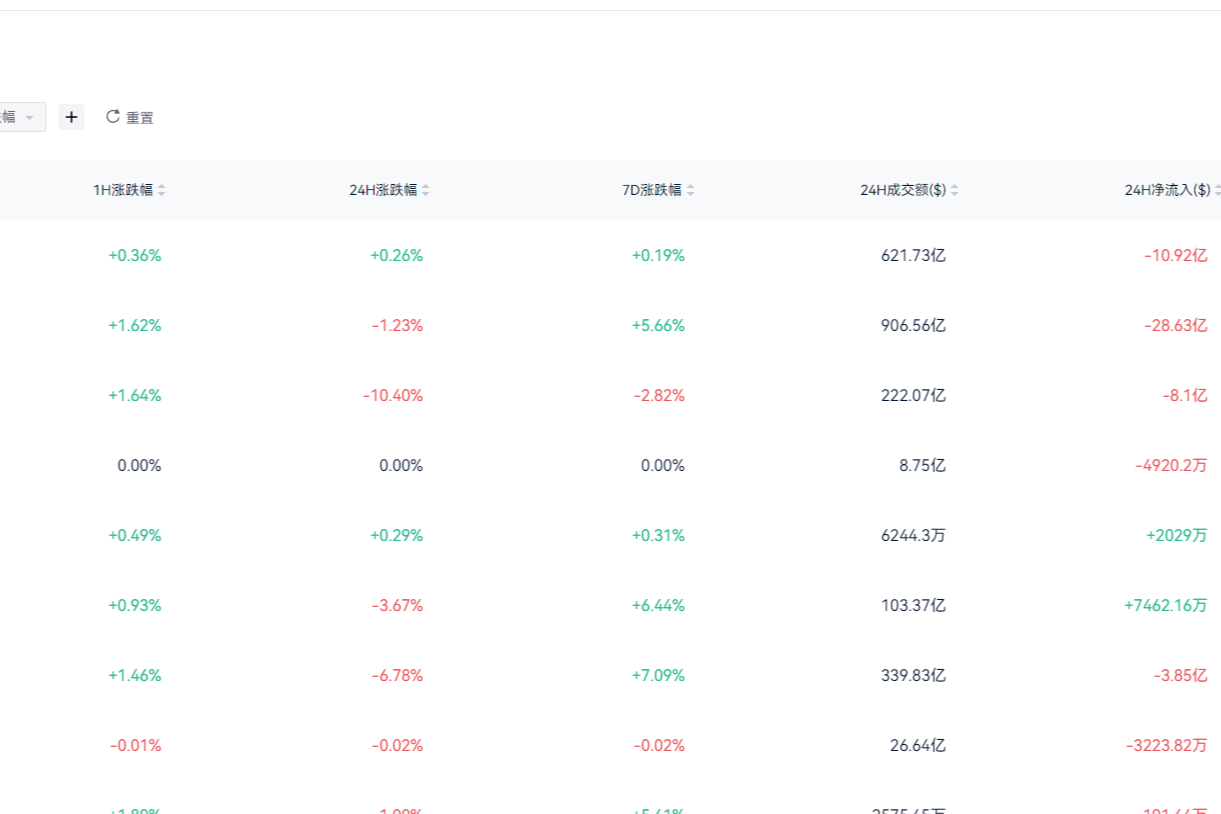This screenshot has width=1221, height=814.
Task: Select the +7462.16万 net inflow value
Action: point(1165,606)
